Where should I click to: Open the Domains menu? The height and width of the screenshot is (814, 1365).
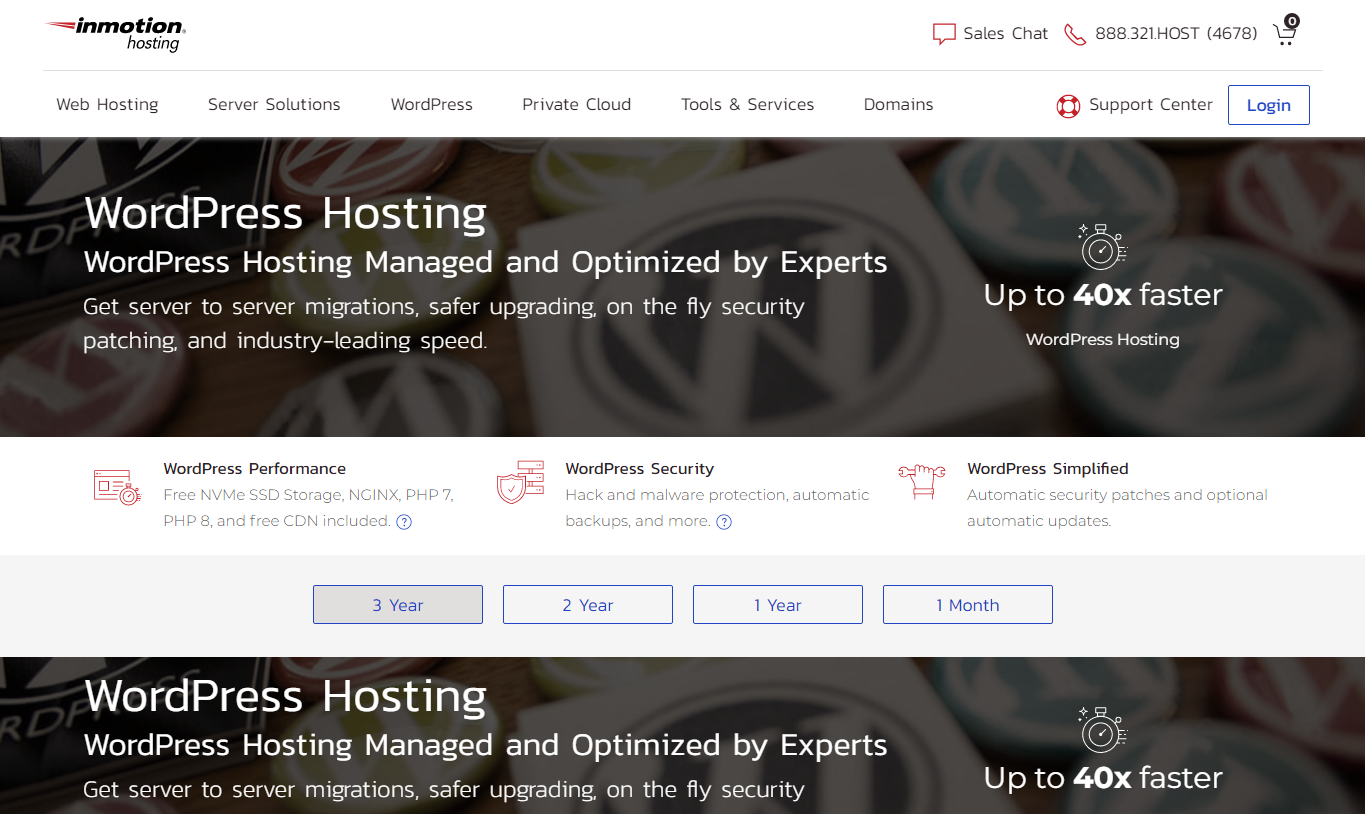click(898, 104)
